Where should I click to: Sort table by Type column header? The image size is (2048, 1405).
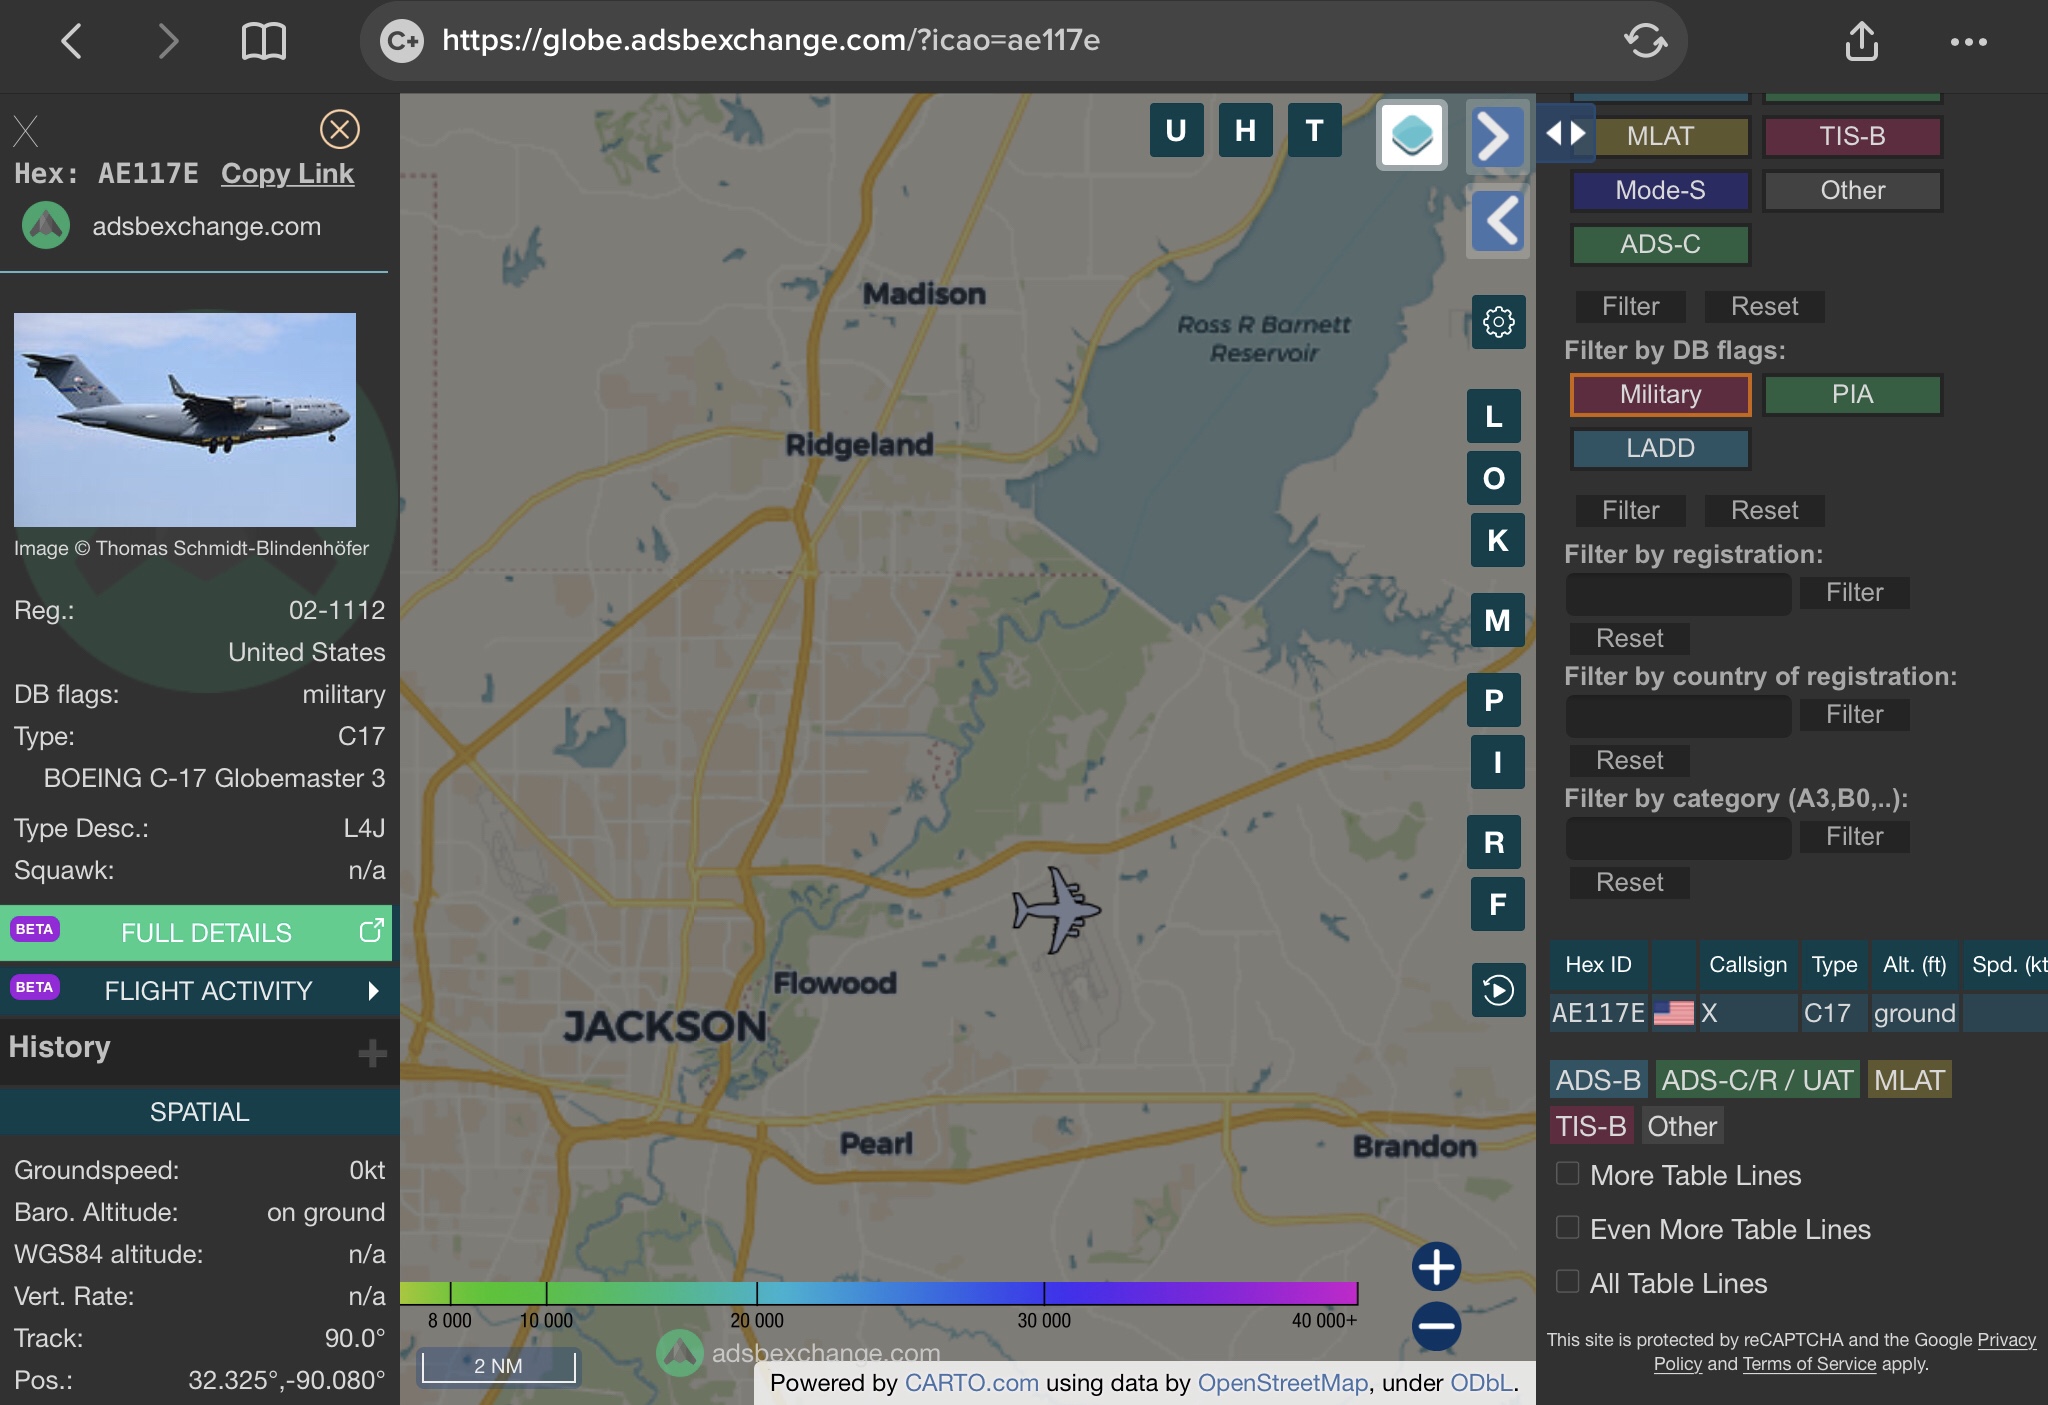point(1834,965)
